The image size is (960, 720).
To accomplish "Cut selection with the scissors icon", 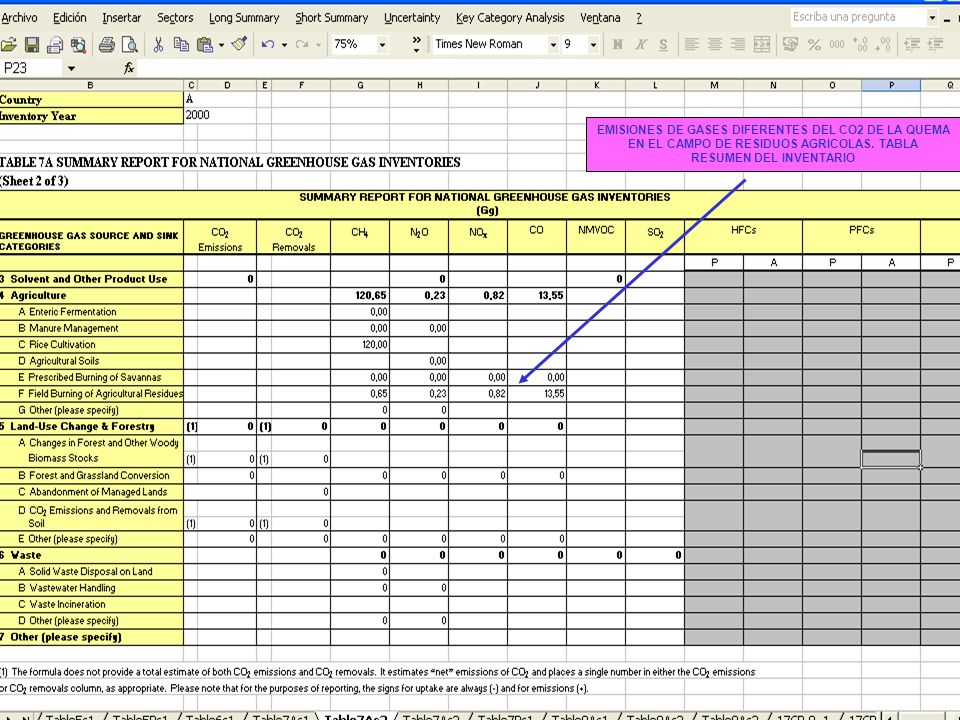I will (x=158, y=44).
